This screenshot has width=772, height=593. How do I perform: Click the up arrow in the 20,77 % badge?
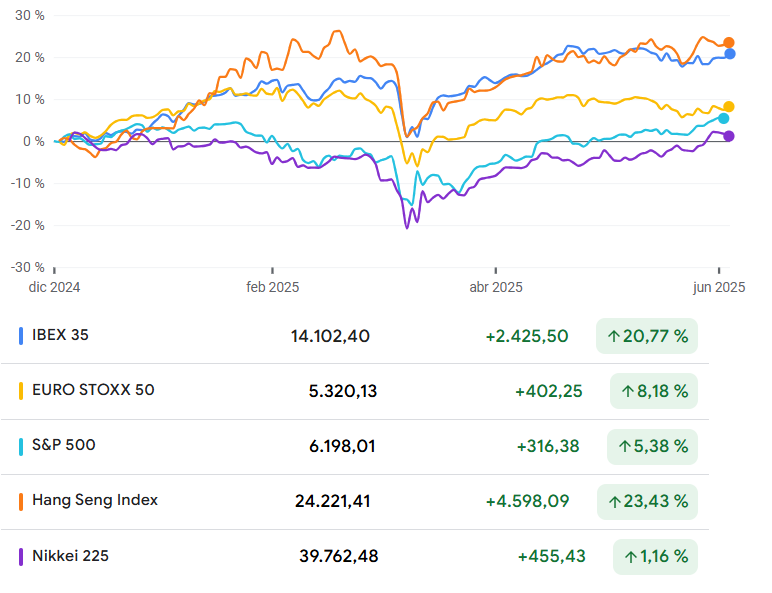point(613,336)
